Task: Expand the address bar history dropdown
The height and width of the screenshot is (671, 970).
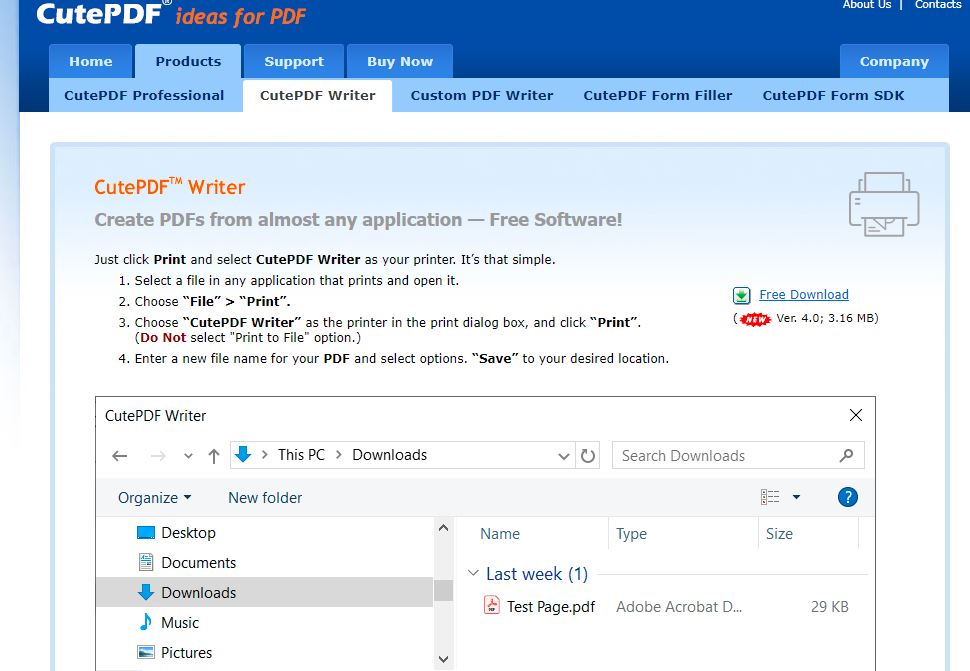Action: click(x=564, y=456)
